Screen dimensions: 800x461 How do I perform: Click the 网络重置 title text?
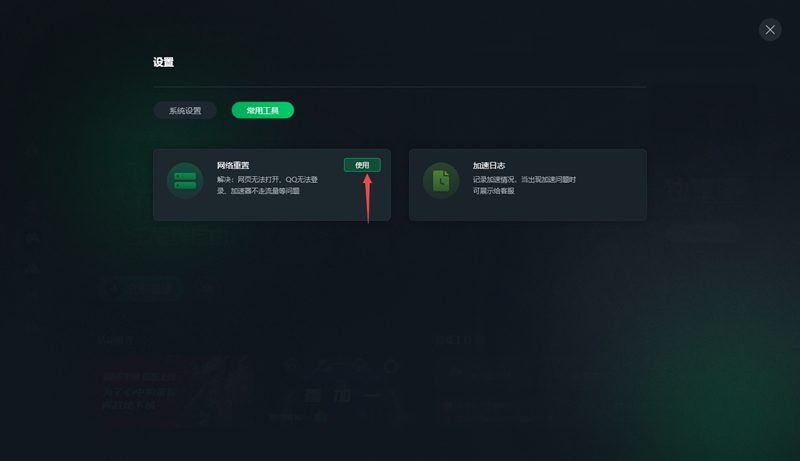[x=233, y=165]
